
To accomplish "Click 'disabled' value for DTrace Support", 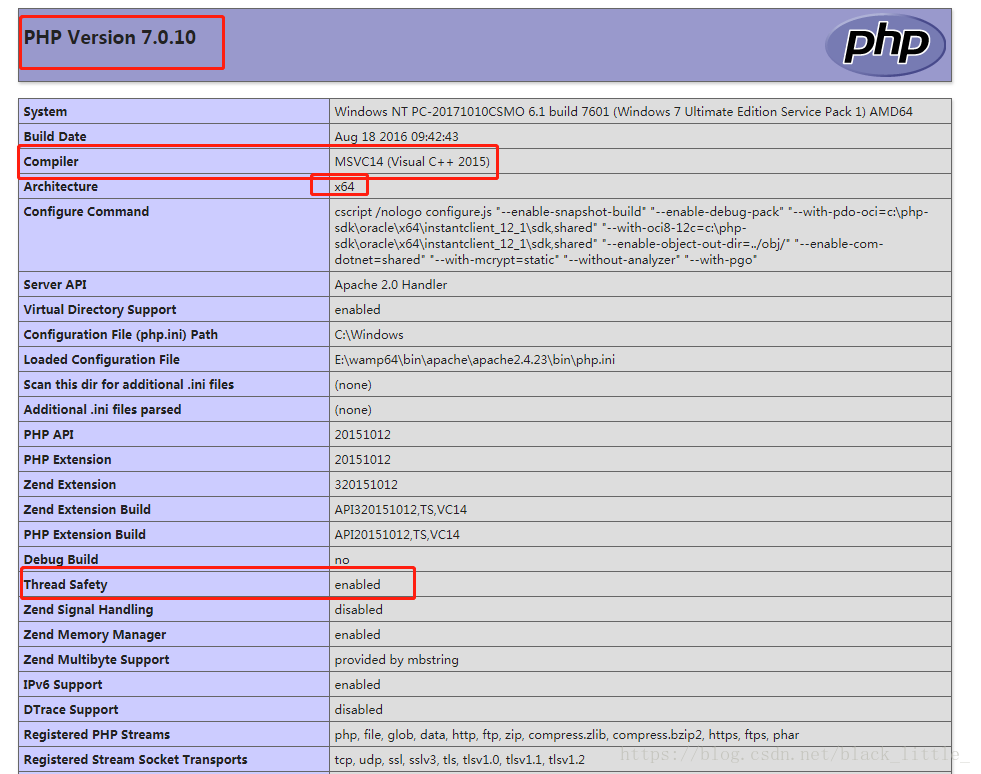I will (358, 710).
